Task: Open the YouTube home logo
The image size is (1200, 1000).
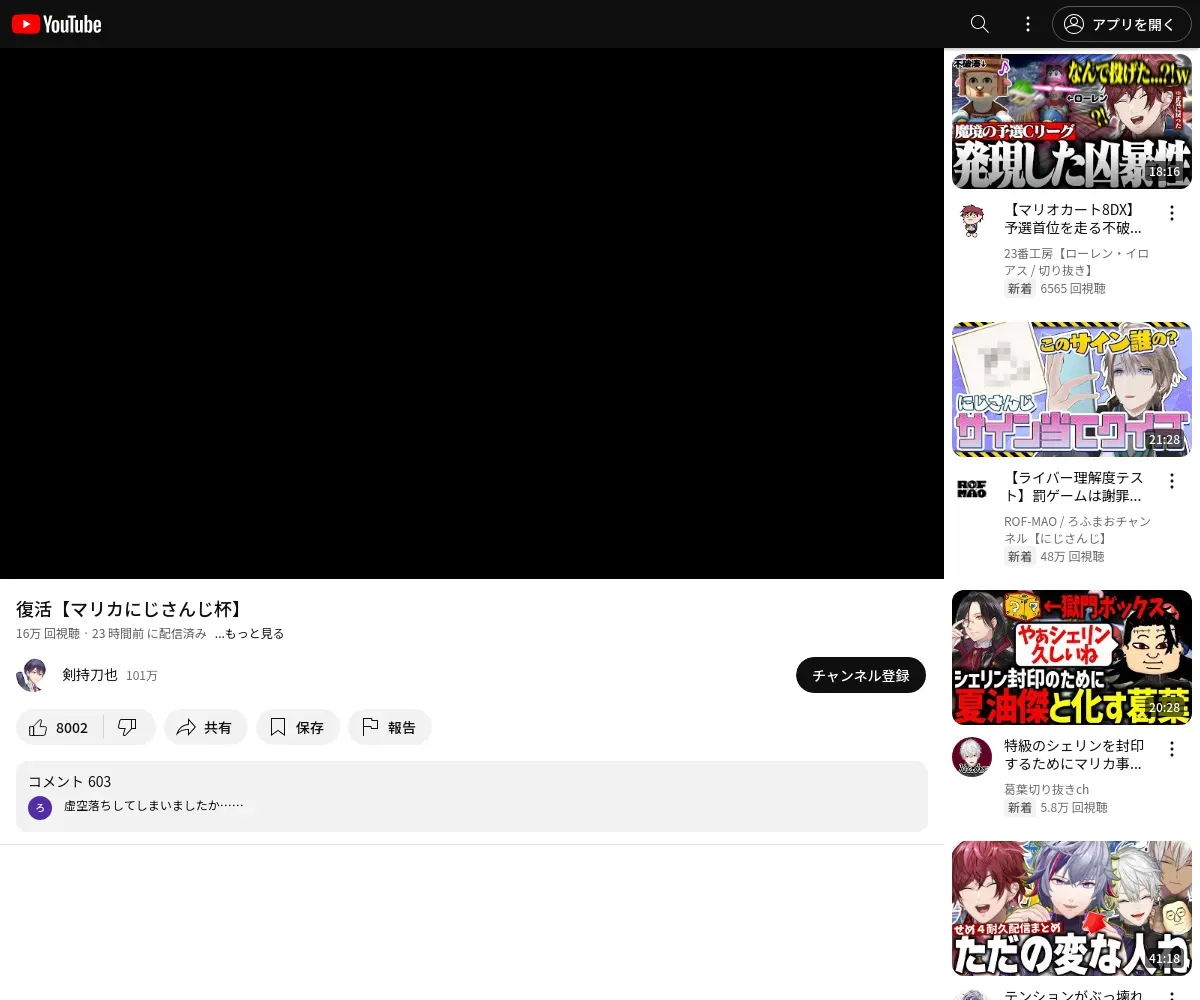Action: click(56, 24)
